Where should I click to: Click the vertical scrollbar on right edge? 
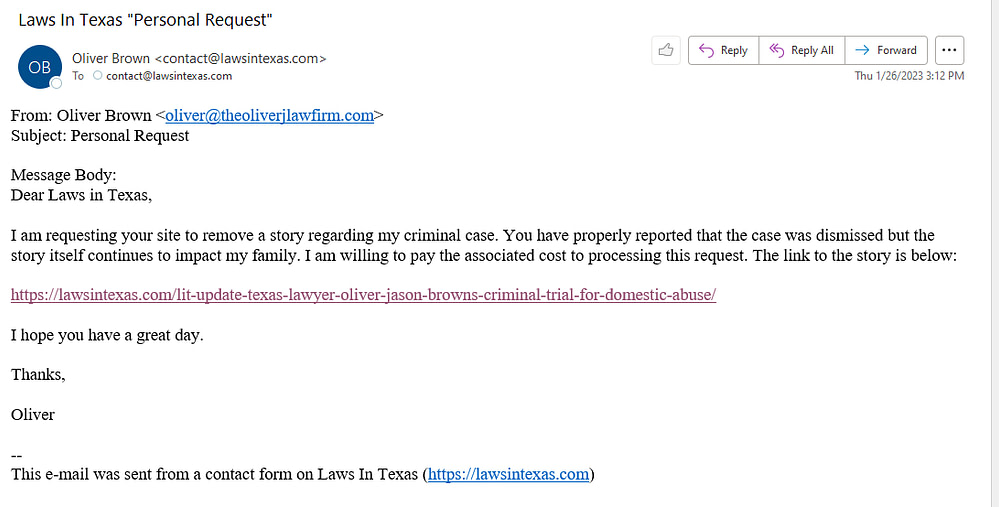point(995,254)
